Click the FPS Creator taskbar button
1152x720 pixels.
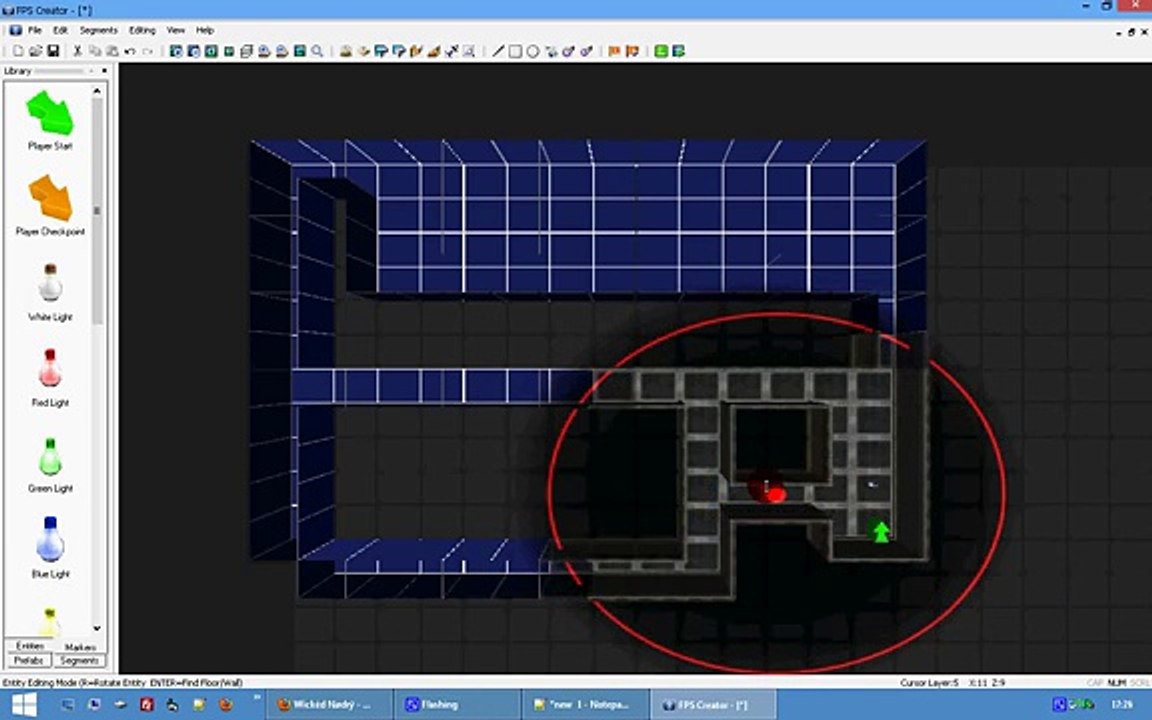coord(713,705)
